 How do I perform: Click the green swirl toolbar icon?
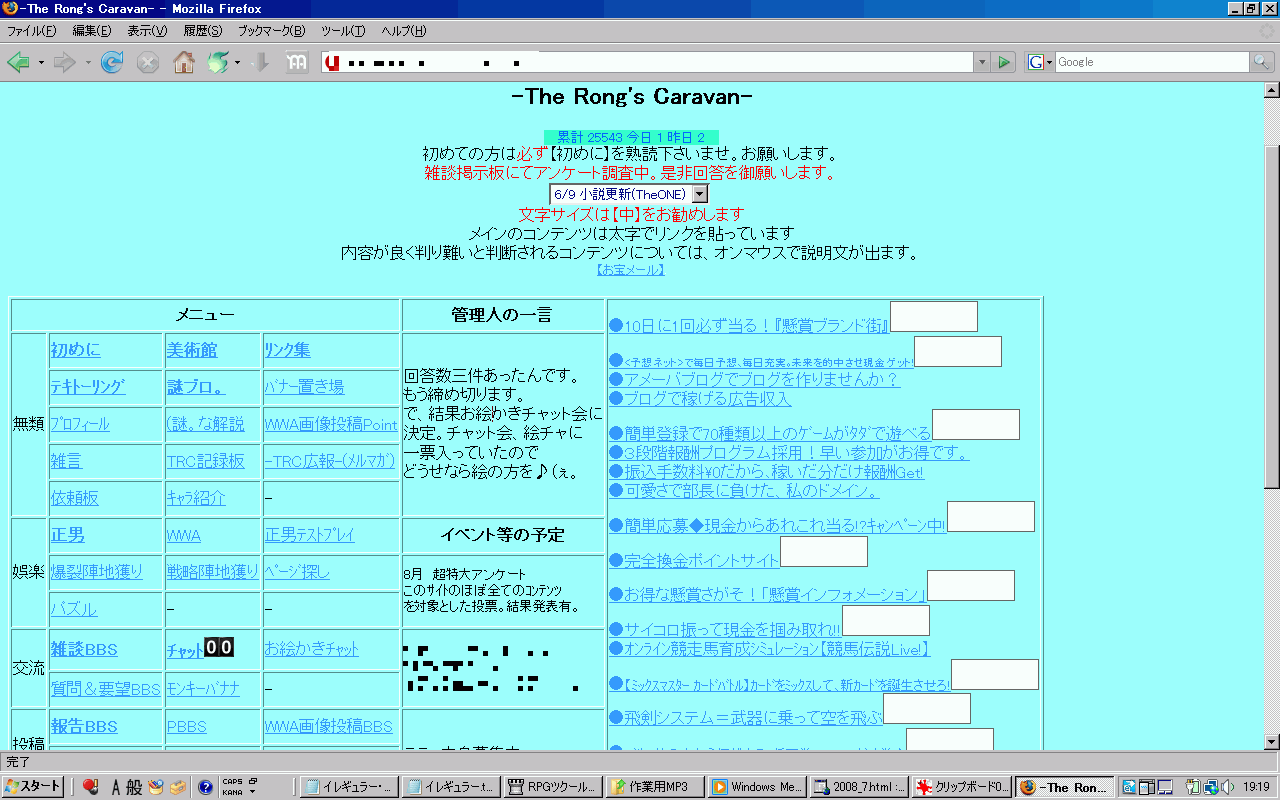(x=217, y=63)
